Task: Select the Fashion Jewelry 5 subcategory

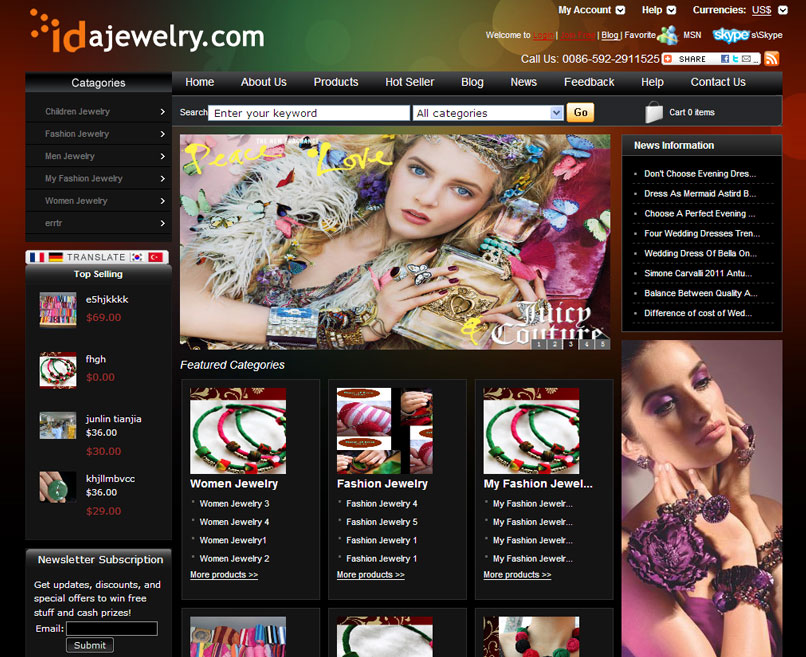Action: coord(382,522)
